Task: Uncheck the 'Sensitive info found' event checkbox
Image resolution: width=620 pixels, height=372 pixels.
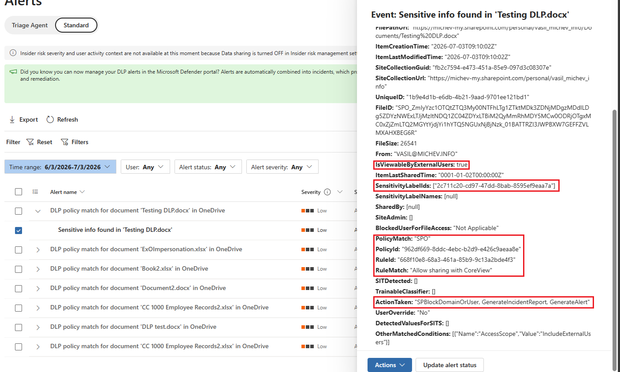Action: (x=19, y=230)
